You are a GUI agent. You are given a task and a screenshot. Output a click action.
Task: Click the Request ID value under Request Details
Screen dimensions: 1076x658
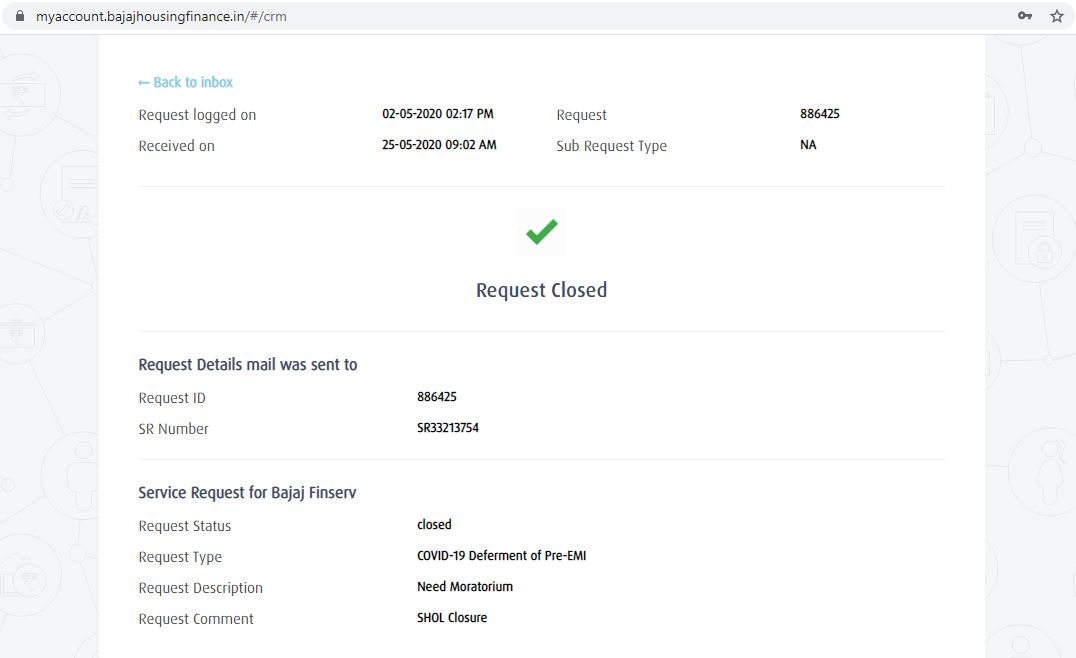pyautogui.click(x=436, y=397)
